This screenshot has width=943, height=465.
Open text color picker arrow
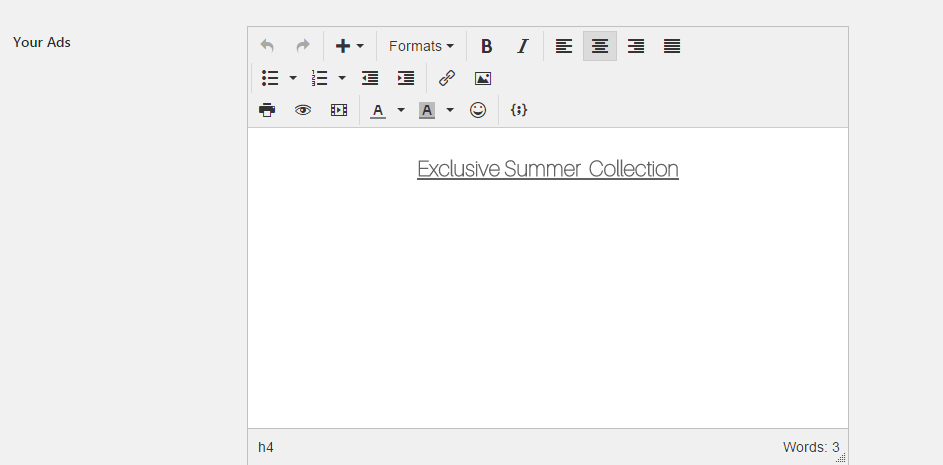401,110
